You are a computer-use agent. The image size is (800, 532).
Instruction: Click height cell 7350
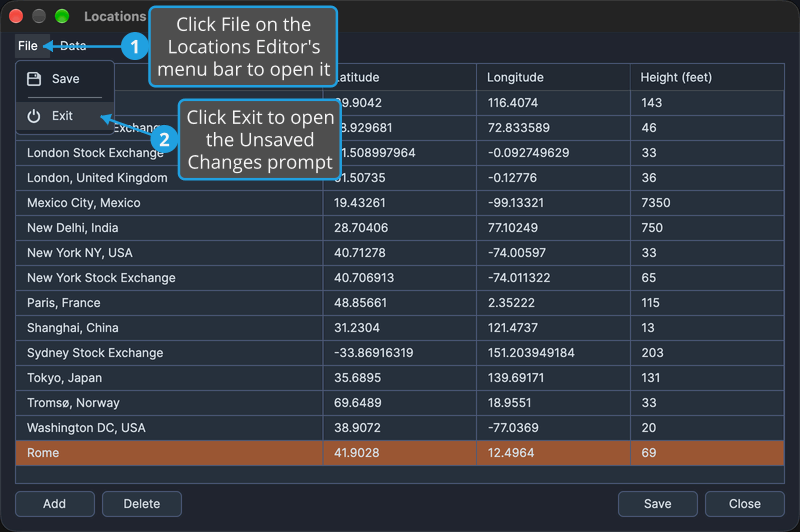[707, 203]
